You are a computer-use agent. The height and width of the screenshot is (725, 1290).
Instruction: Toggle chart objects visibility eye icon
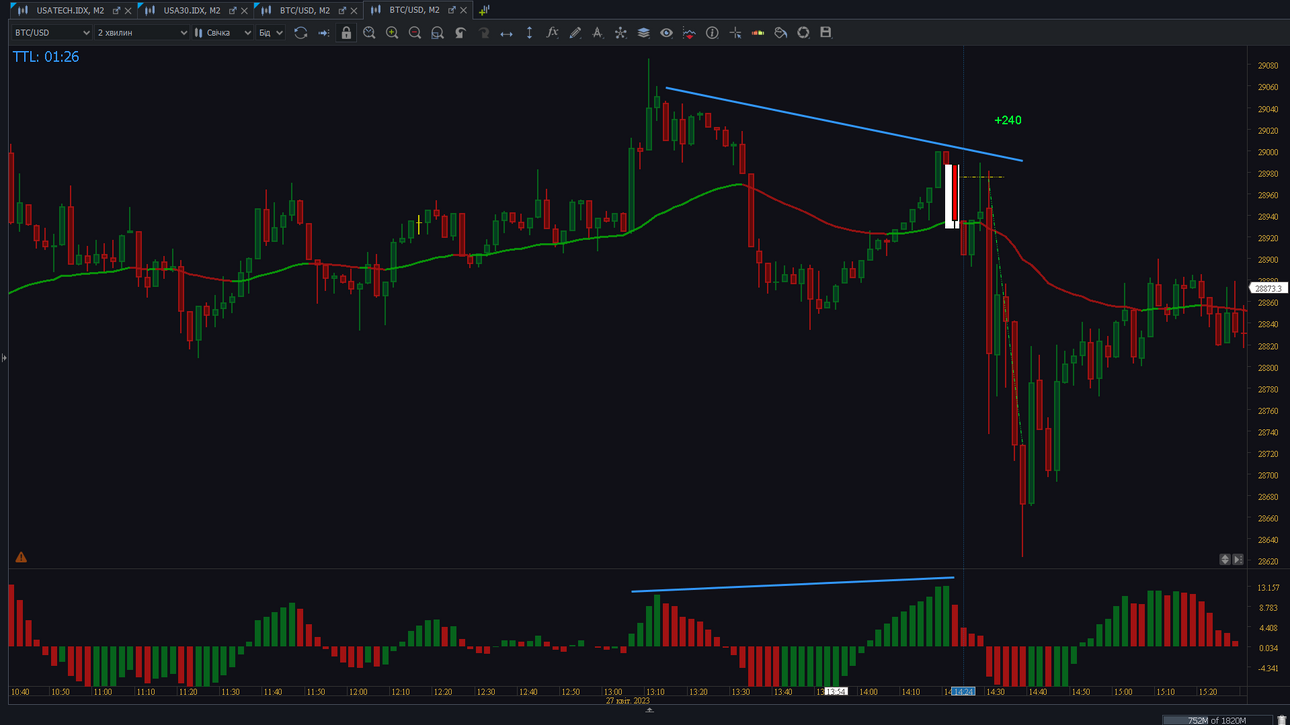666,33
